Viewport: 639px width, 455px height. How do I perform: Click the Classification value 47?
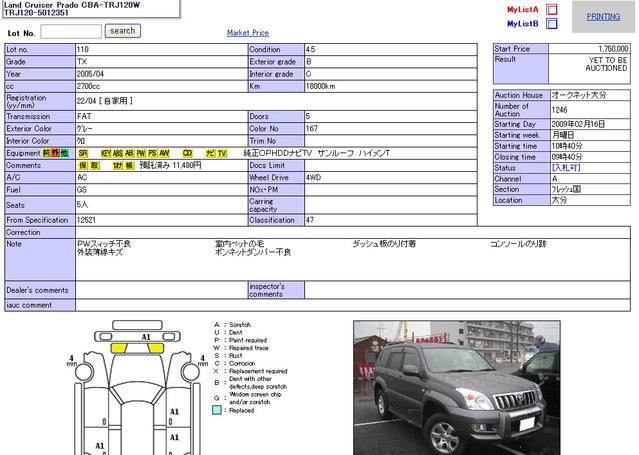pyautogui.click(x=310, y=220)
